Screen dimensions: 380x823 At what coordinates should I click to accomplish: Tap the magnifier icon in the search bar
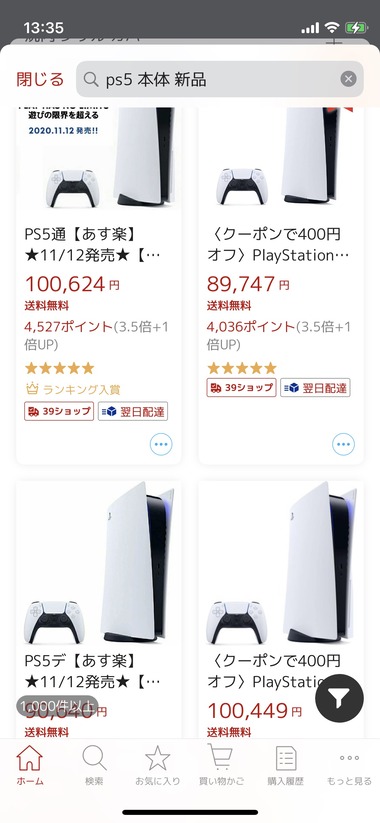pos(91,79)
